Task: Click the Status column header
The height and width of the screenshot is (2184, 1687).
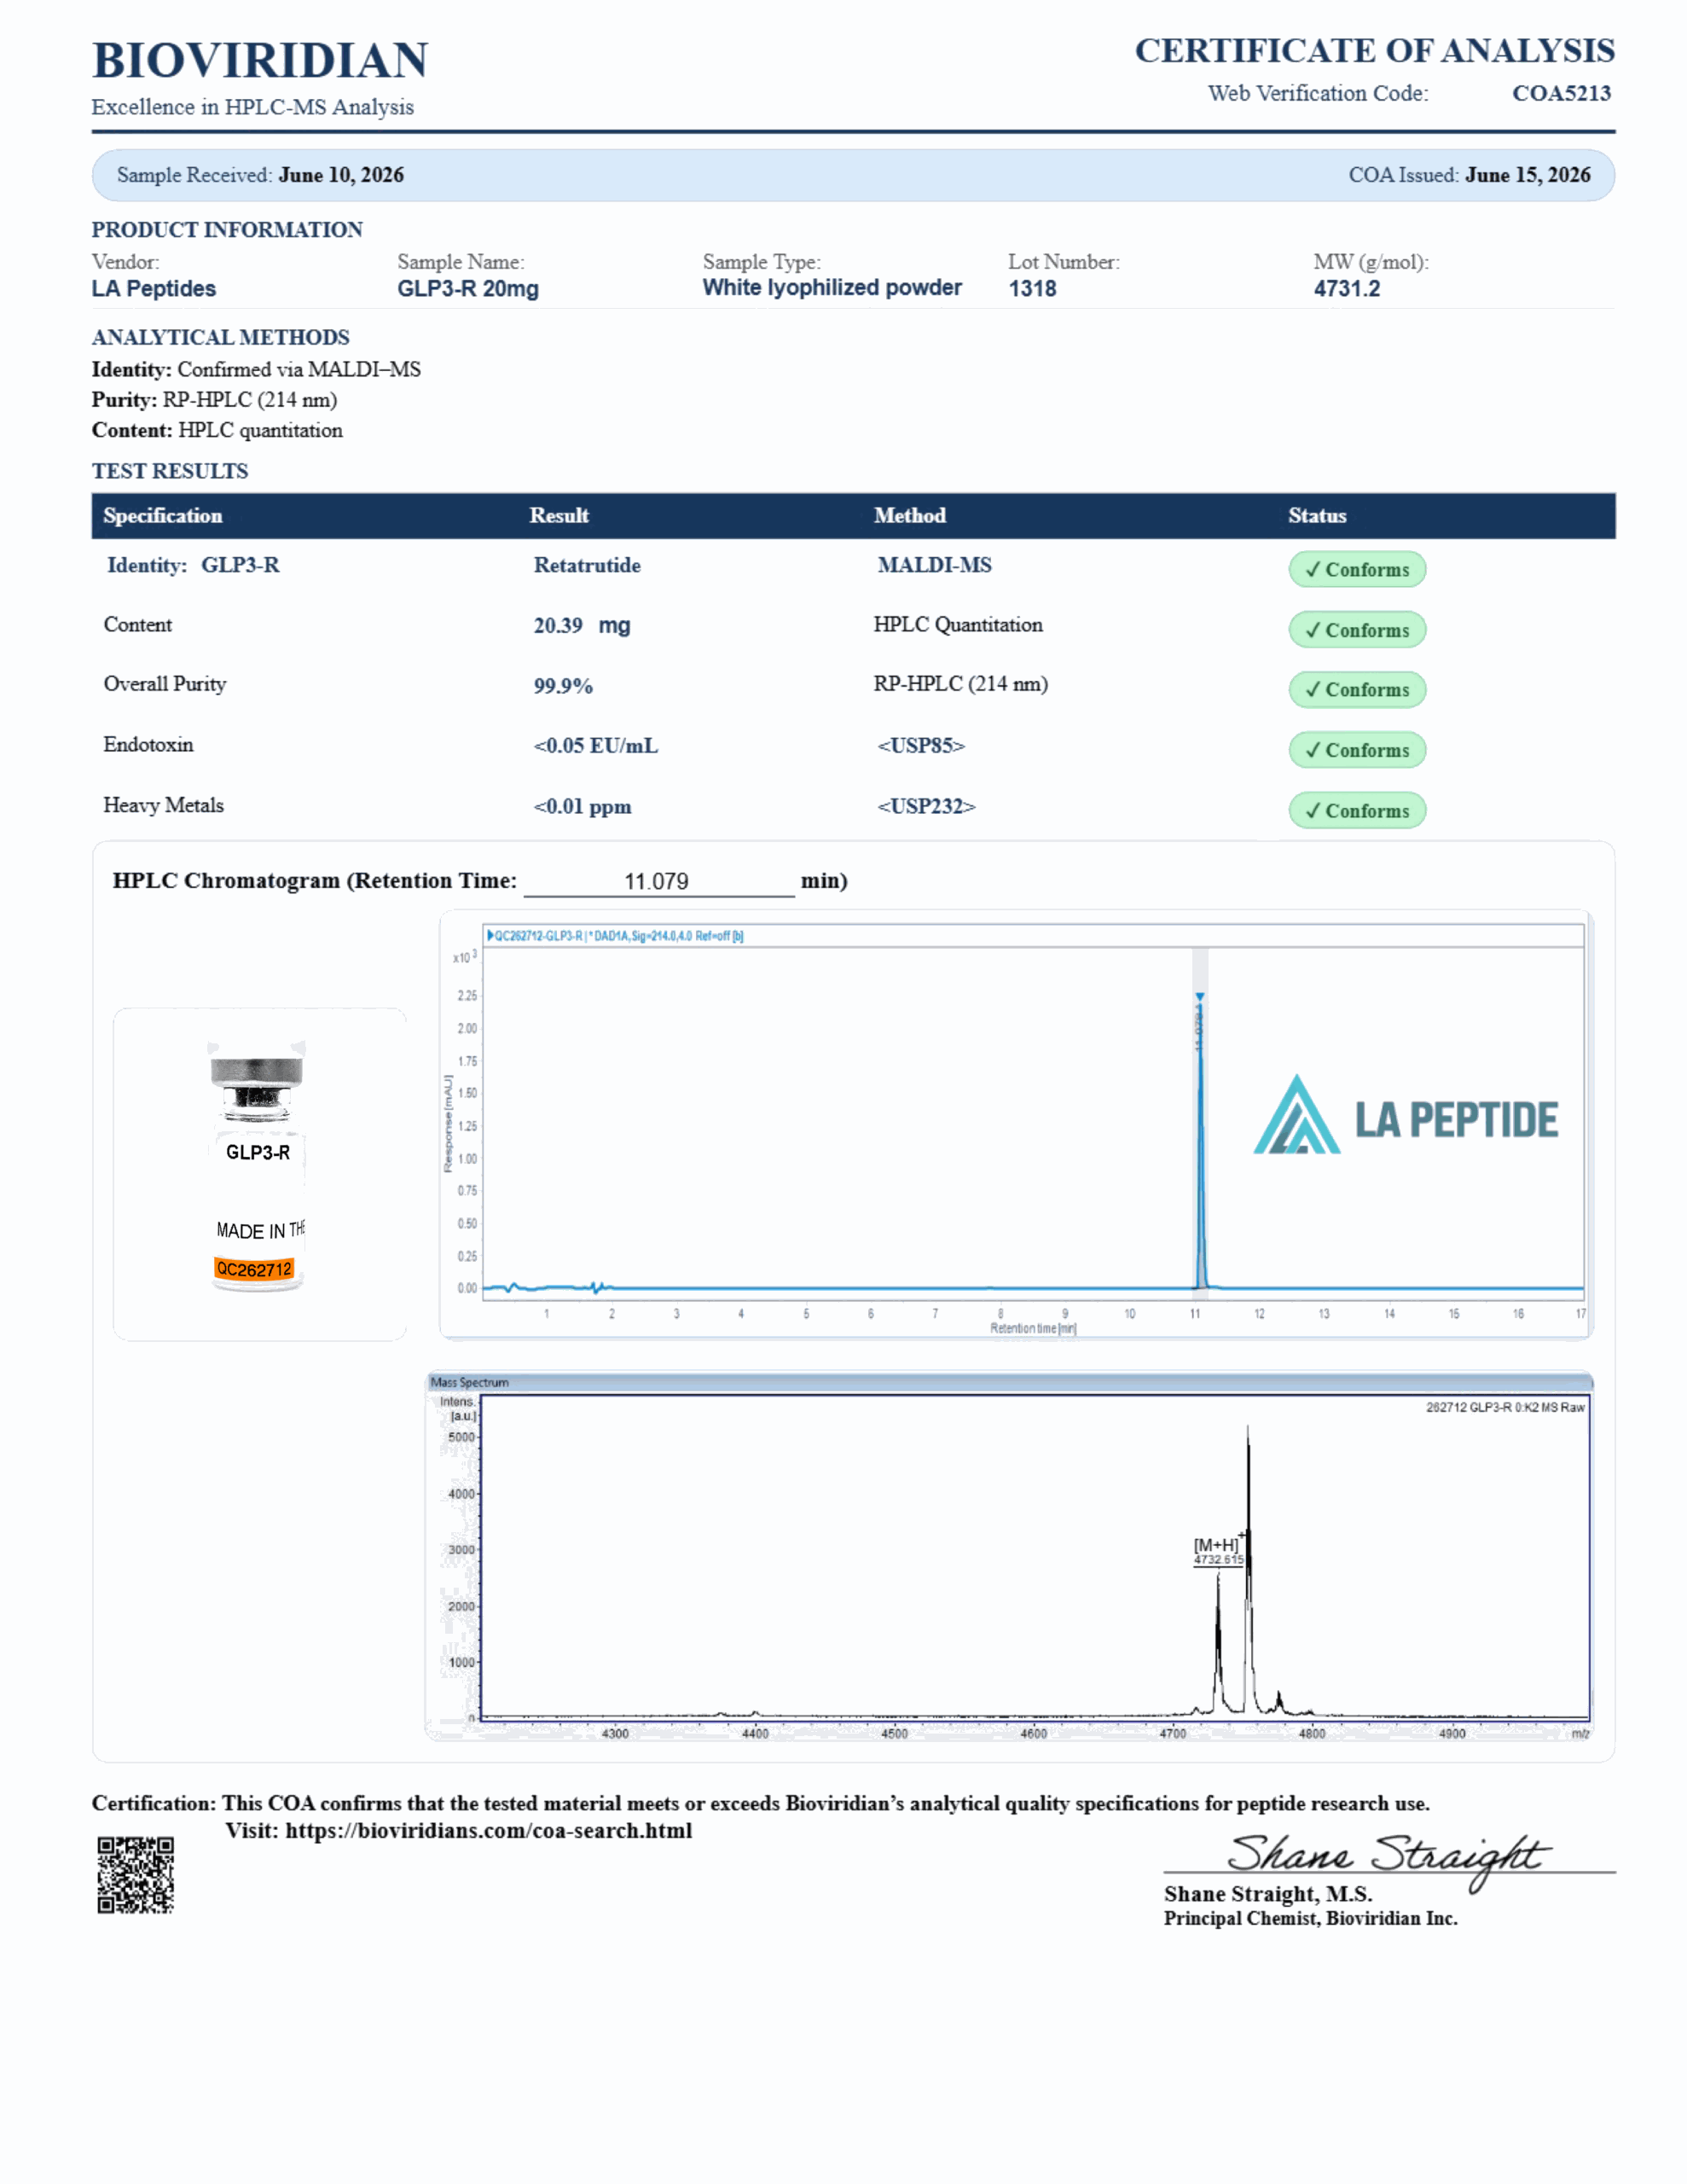Action: click(1317, 516)
